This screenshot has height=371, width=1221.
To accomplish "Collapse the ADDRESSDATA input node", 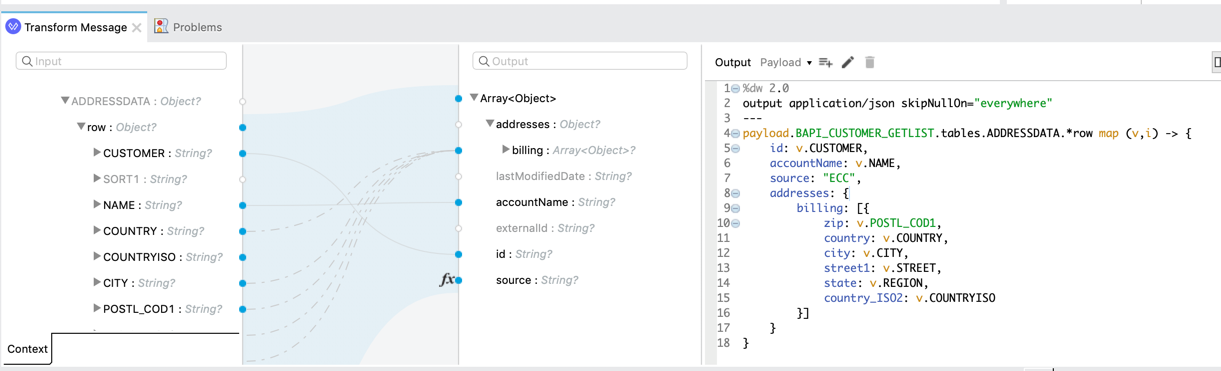I will pyautogui.click(x=65, y=101).
